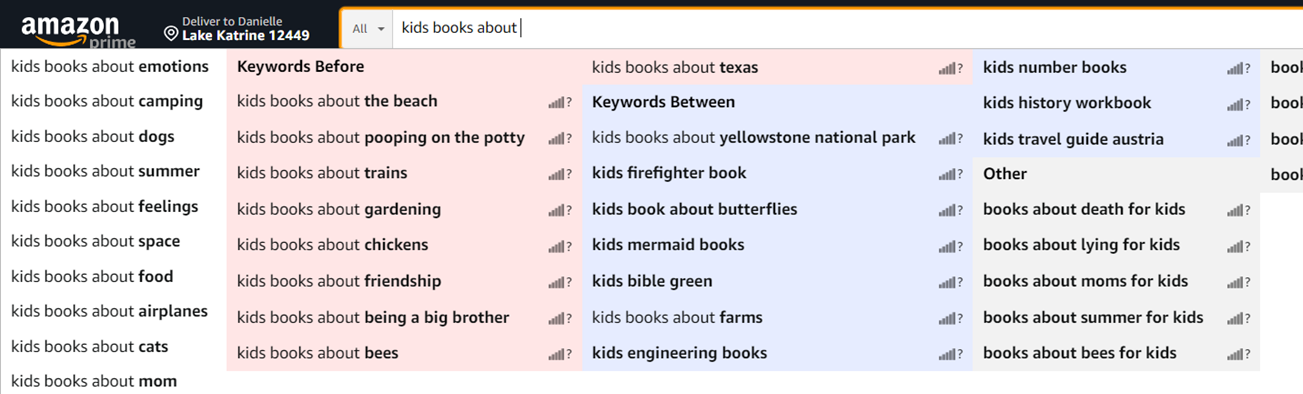1303x394 pixels.
Task: Click the Amazon Prime logo
Action: point(78,30)
